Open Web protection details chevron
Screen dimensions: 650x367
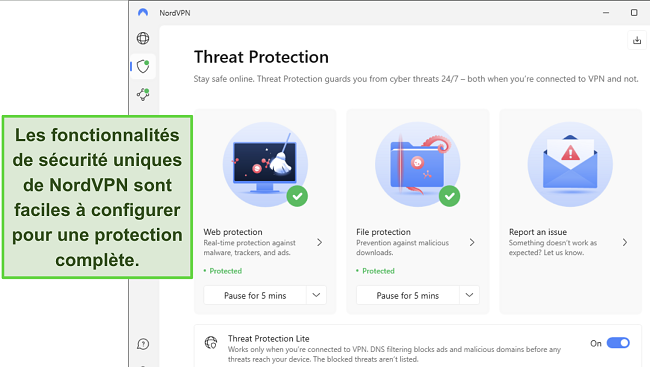(x=320, y=242)
